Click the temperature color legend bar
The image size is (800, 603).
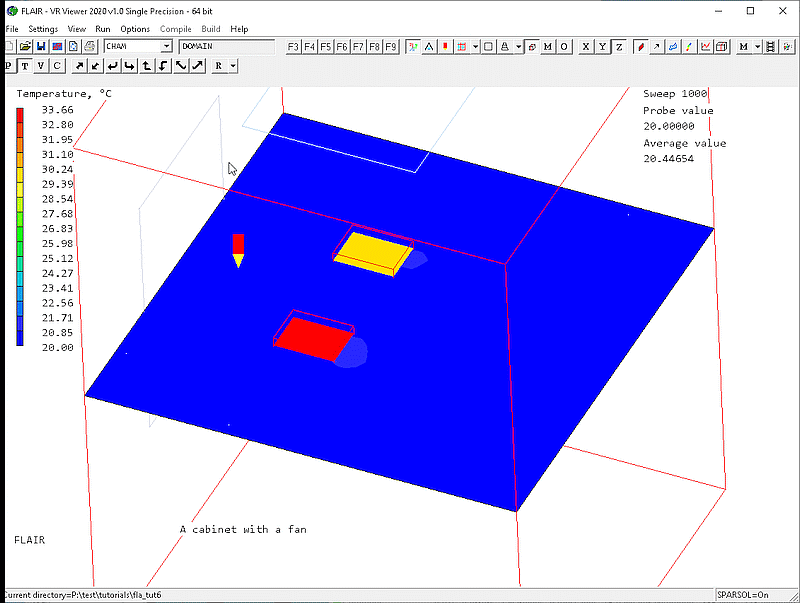[20, 227]
